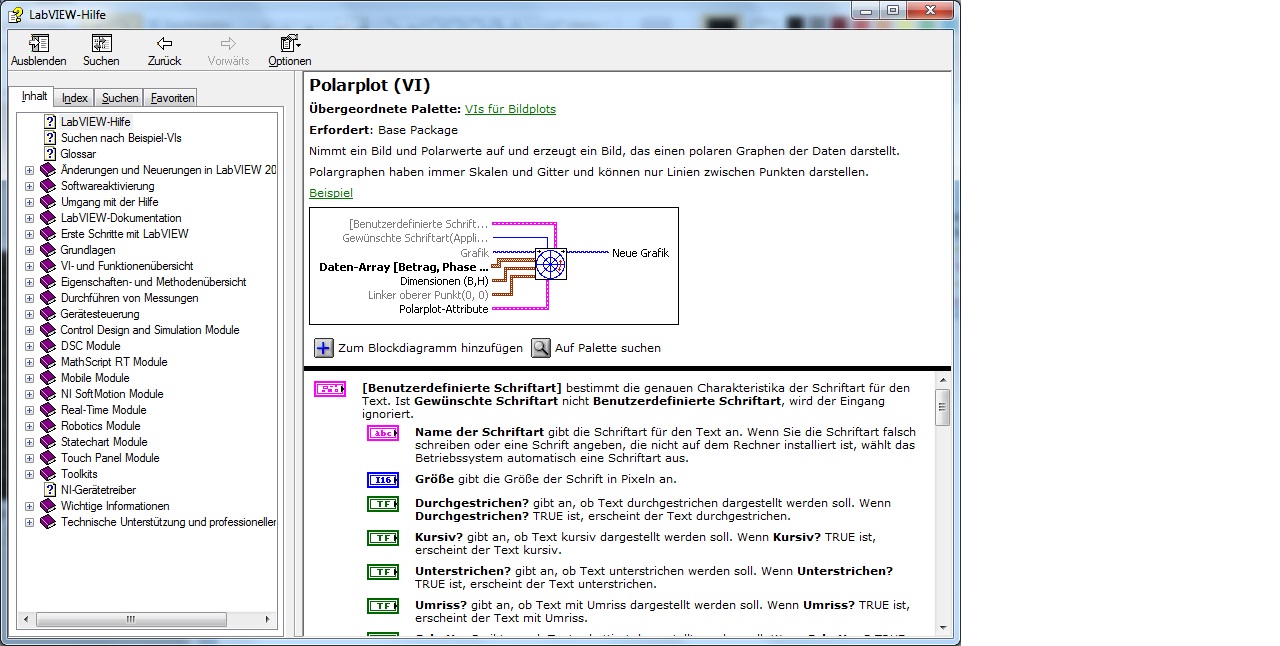Click the Polarplot-Attribute terminal label

(x=444, y=309)
